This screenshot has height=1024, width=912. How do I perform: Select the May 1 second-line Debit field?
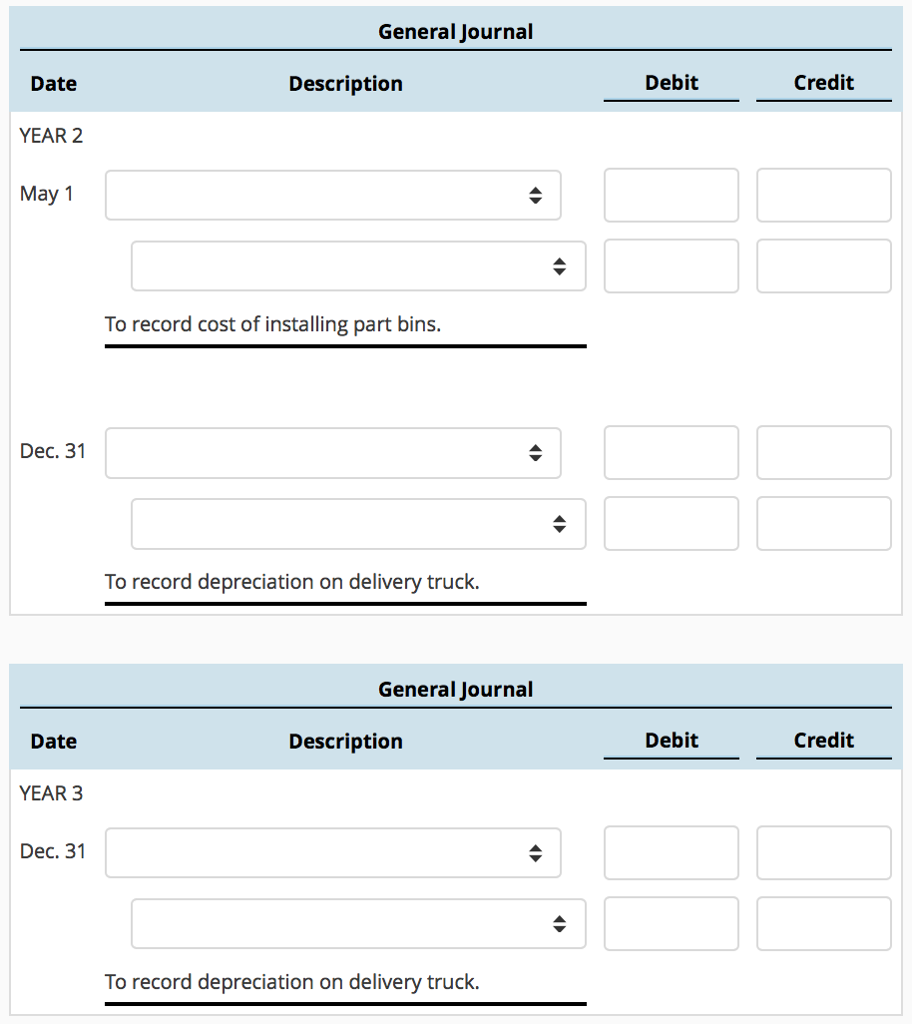point(671,266)
